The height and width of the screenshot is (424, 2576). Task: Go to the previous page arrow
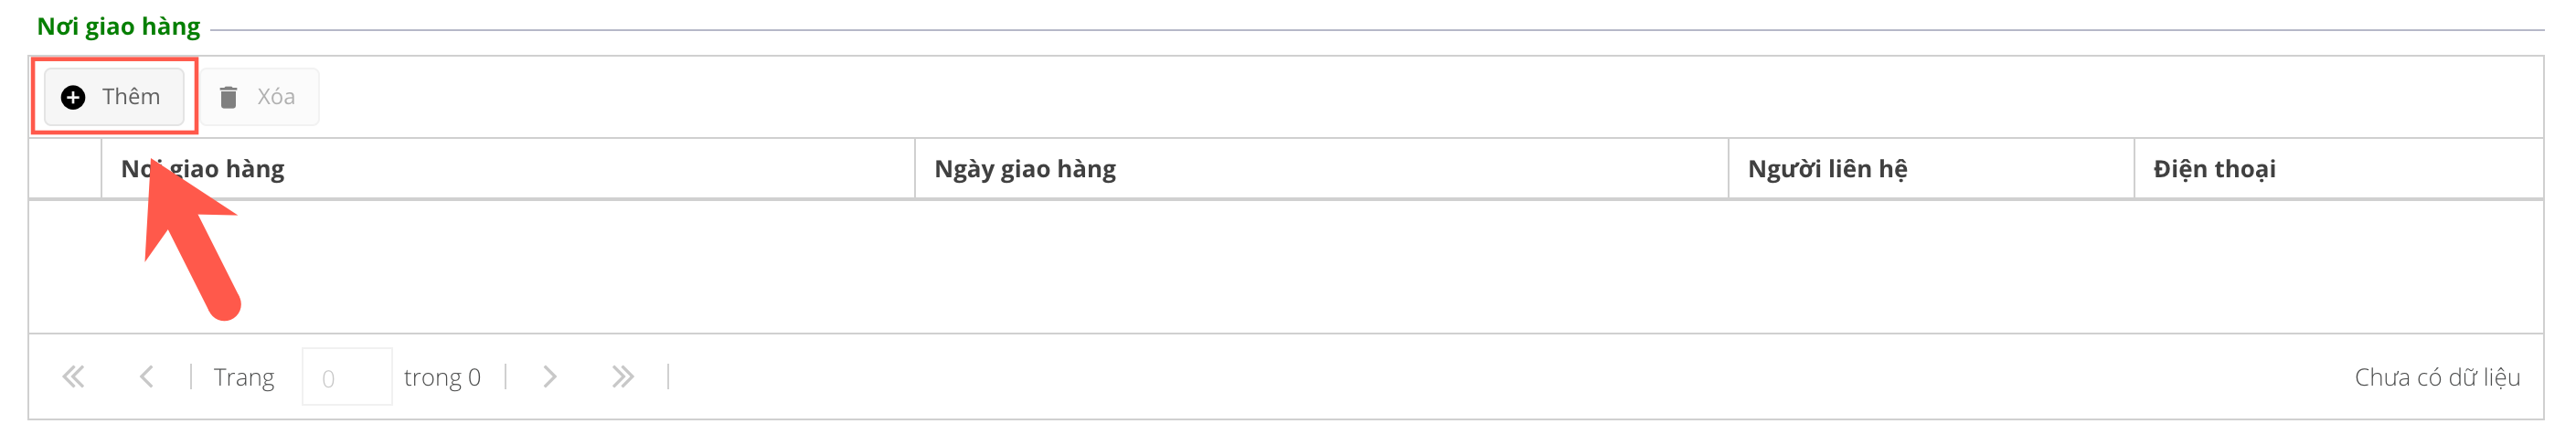click(146, 377)
